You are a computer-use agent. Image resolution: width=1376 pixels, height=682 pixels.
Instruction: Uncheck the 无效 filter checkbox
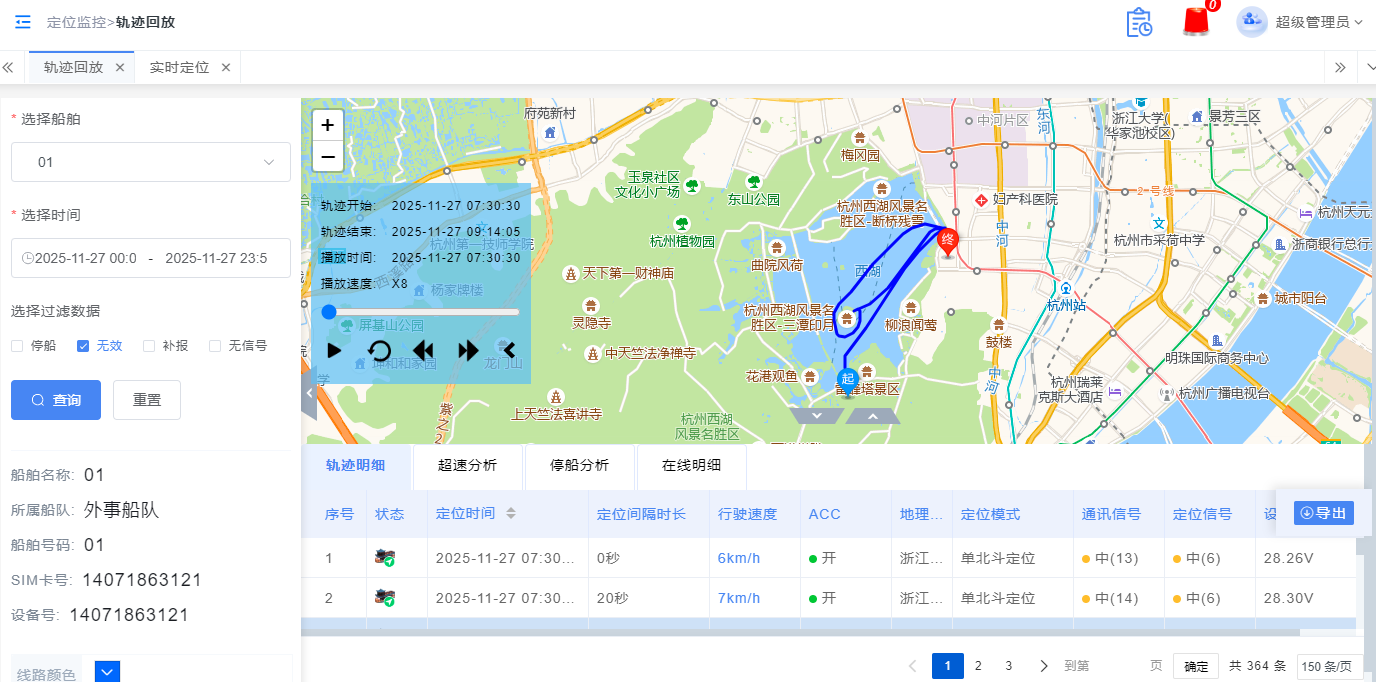pyautogui.click(x=83, y=346)
